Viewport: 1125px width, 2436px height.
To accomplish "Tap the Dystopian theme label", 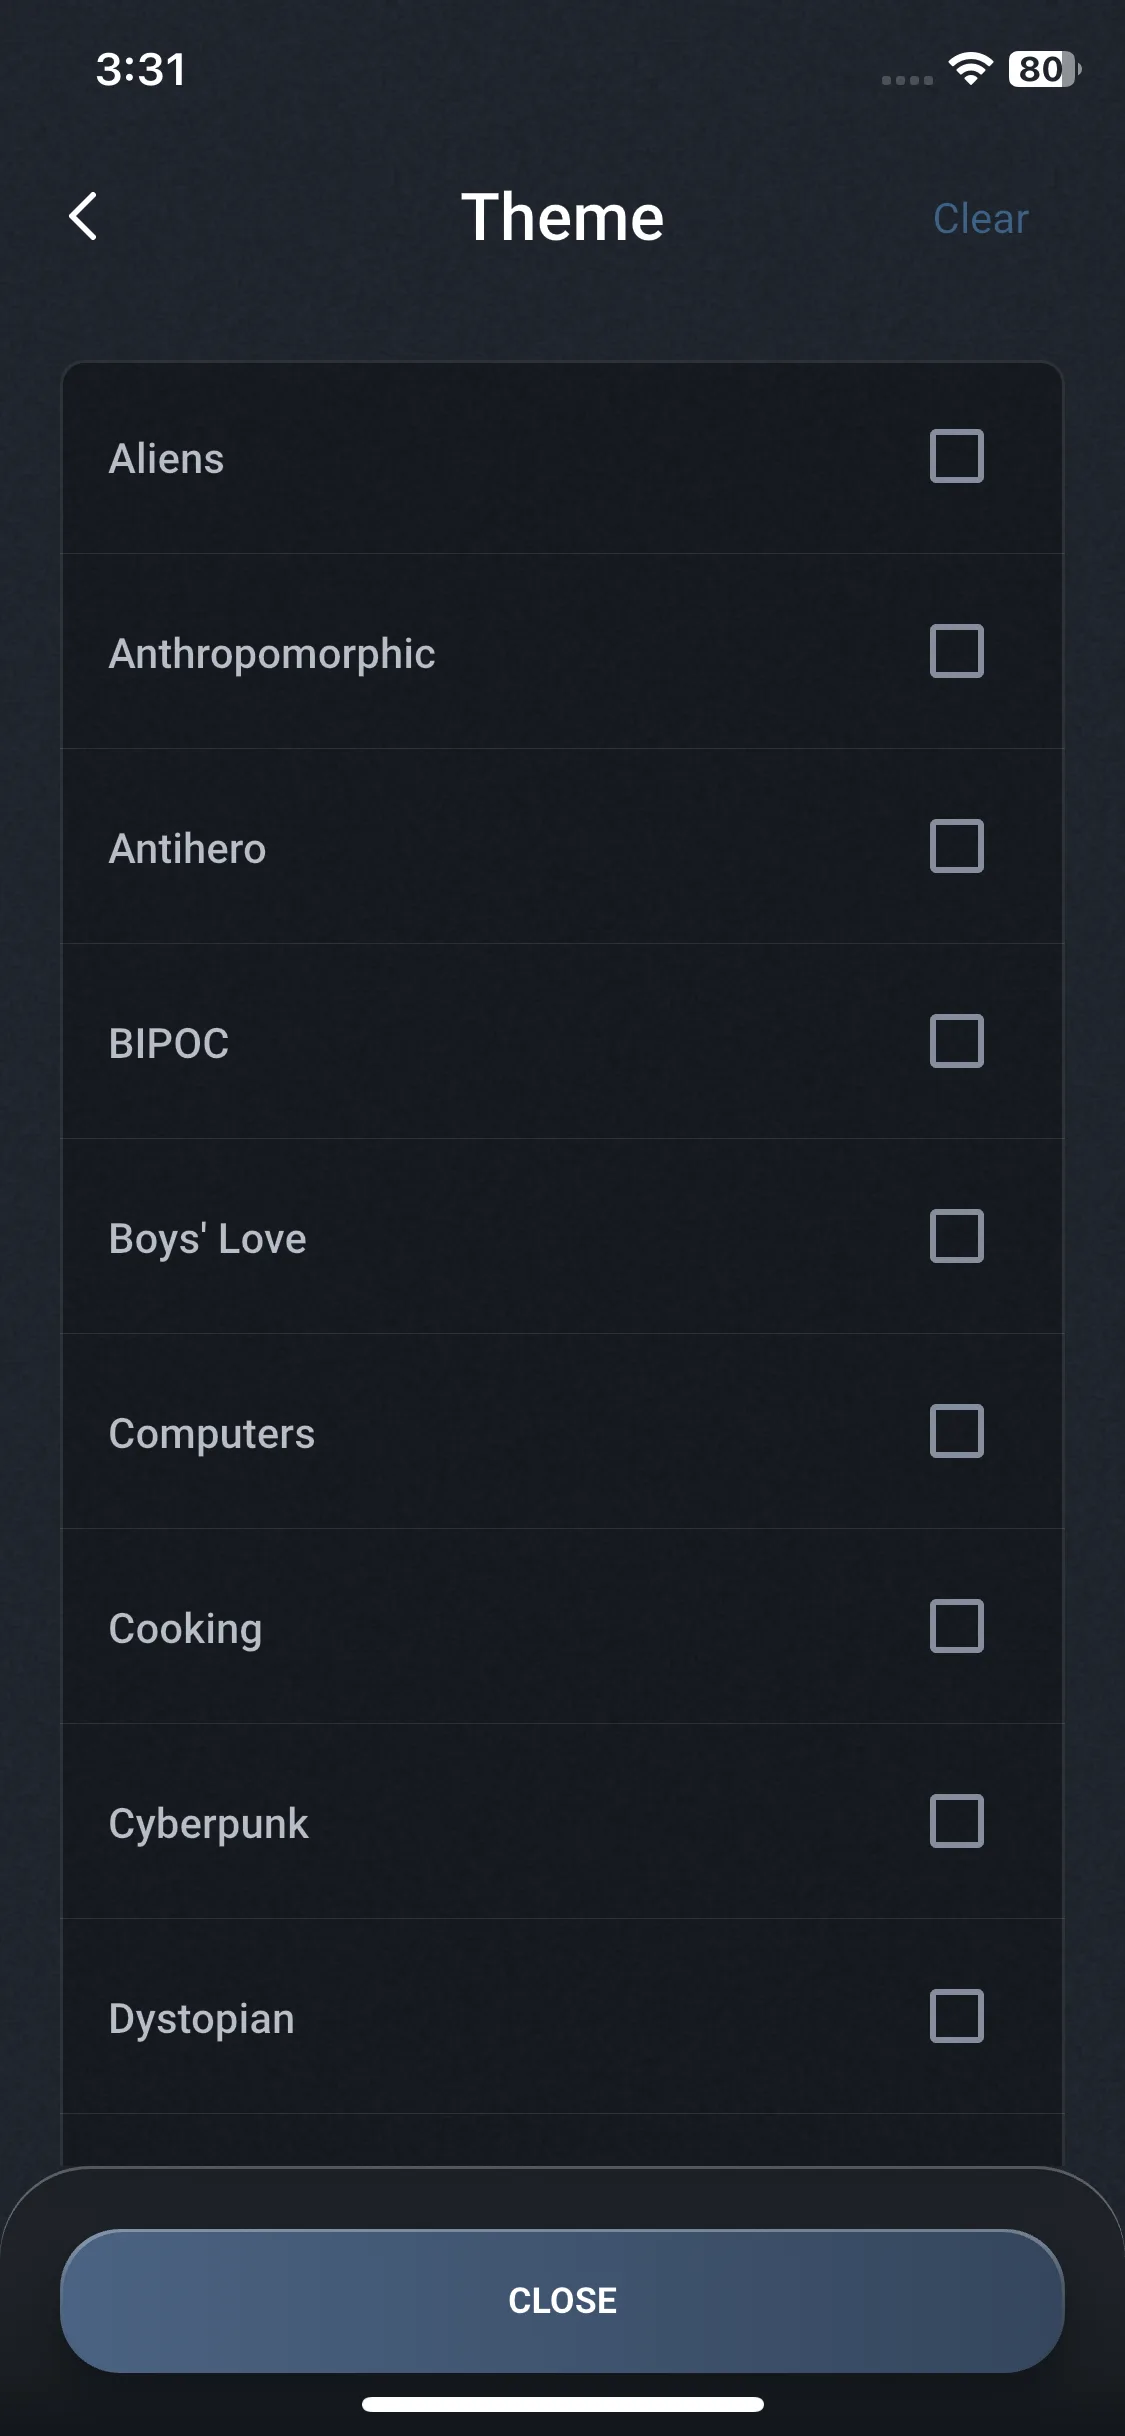I will [201, 2019].
